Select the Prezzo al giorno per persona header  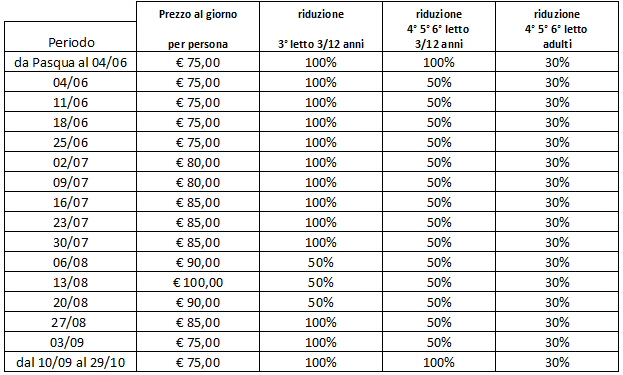[198, 27]
